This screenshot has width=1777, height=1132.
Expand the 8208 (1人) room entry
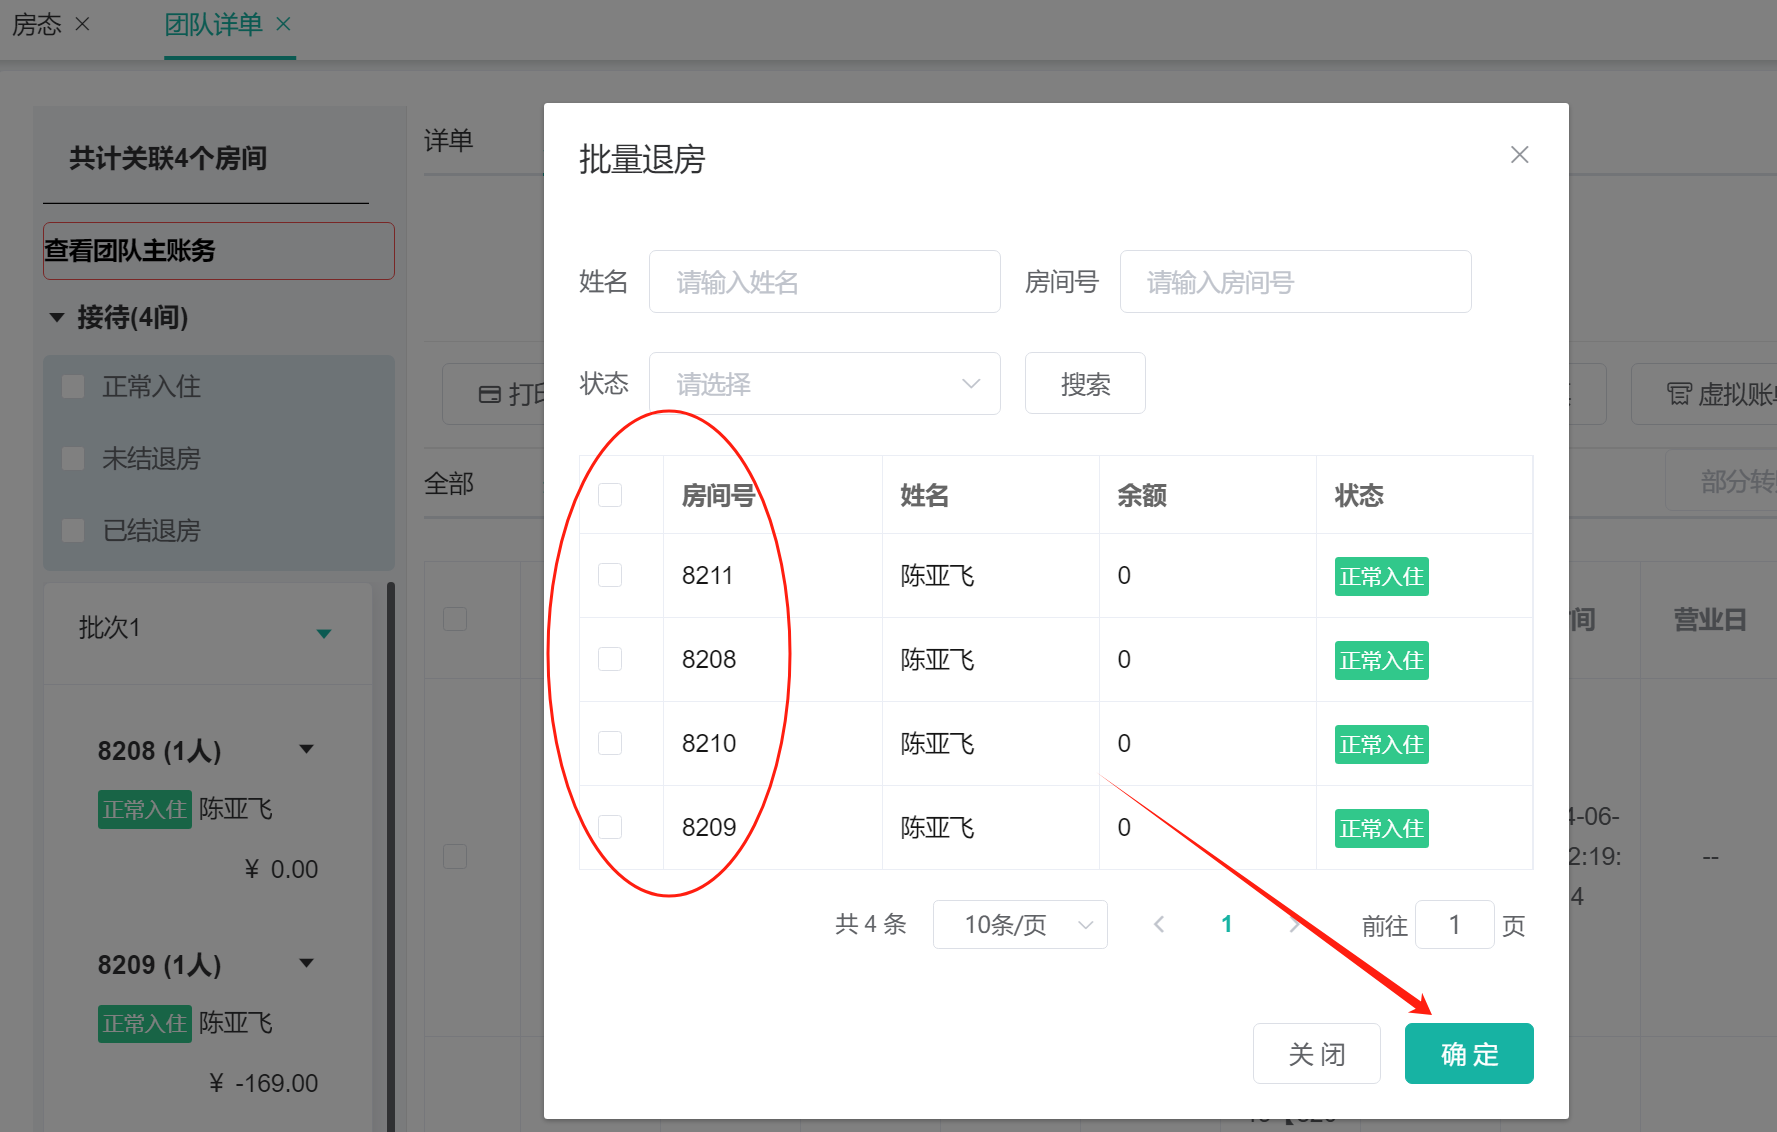[307, 749]
